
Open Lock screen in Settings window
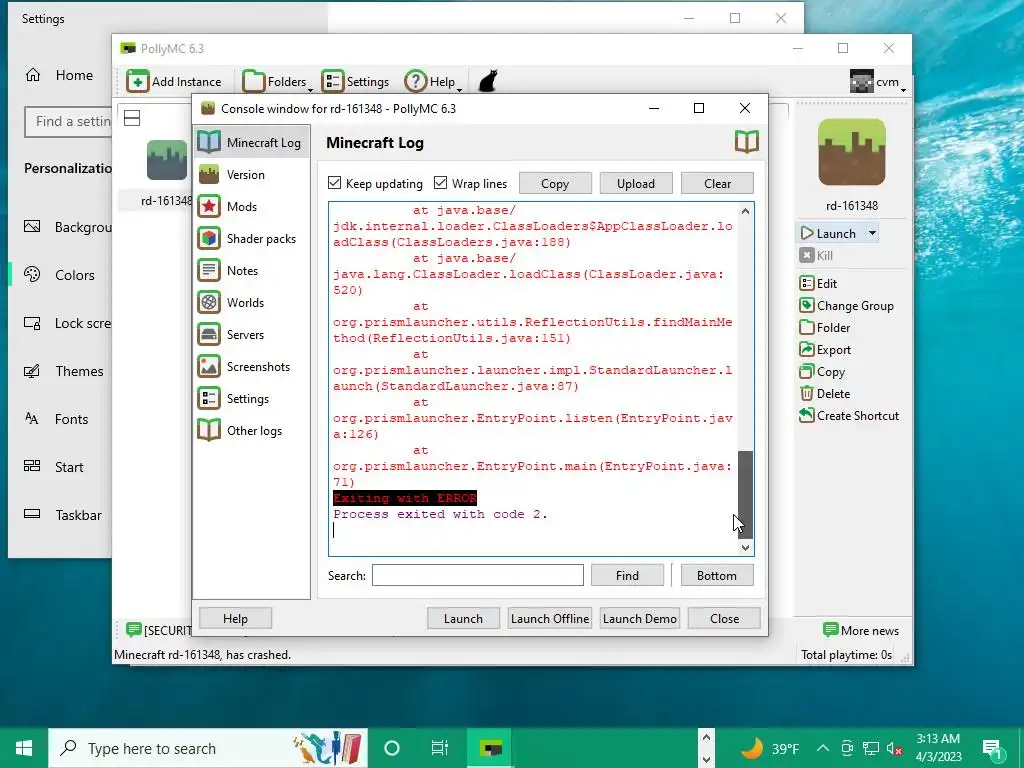pos(68,323)
